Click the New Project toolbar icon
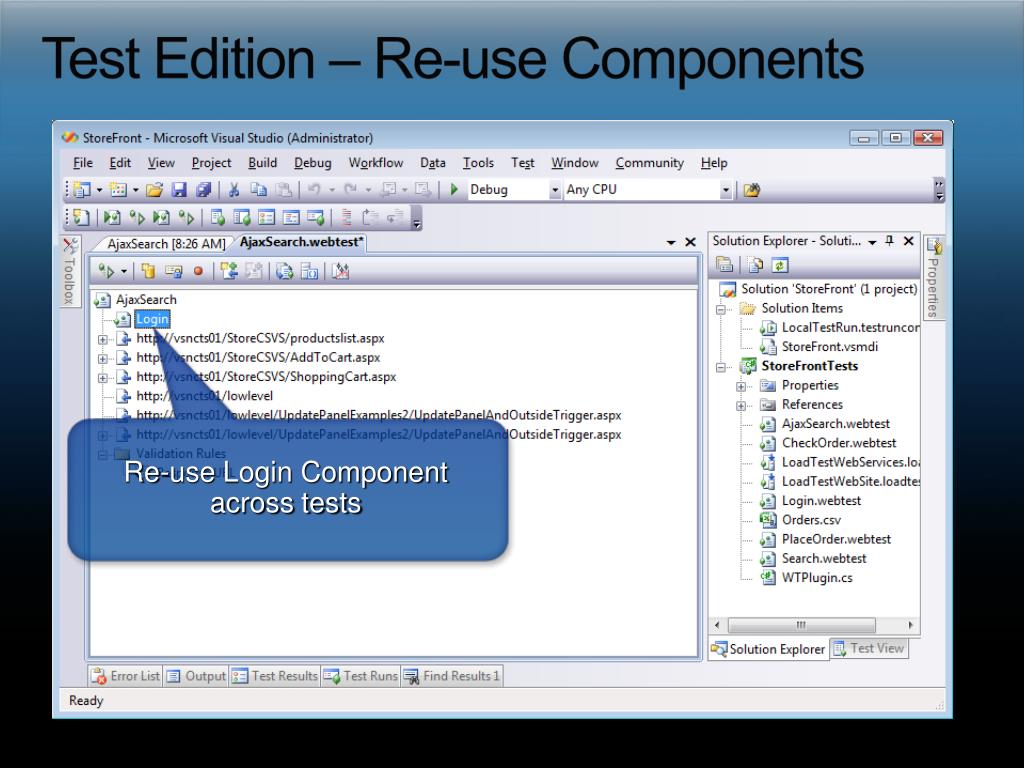 (x=82, y=190)
